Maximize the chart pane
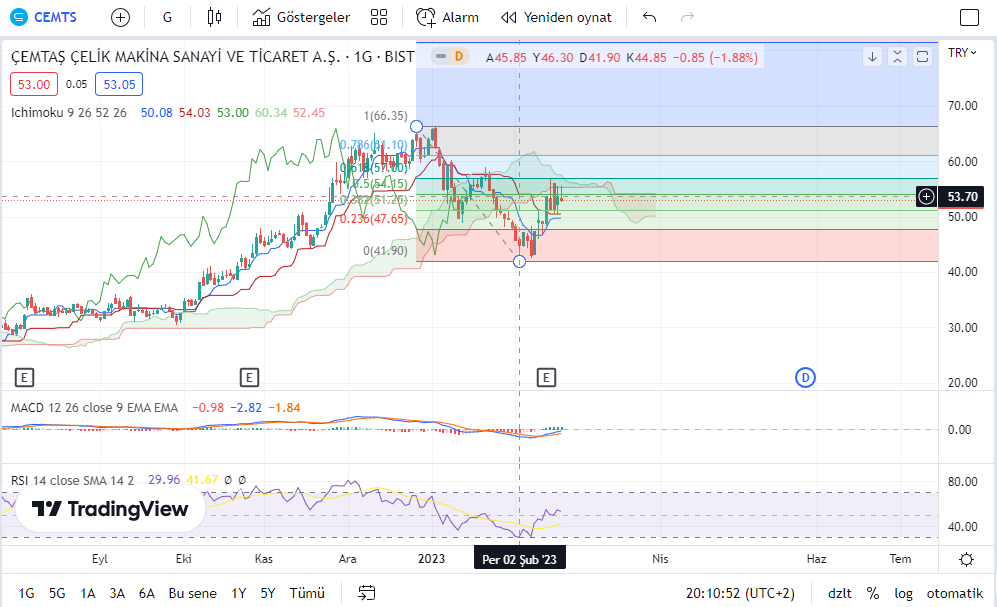 [922, 57]
